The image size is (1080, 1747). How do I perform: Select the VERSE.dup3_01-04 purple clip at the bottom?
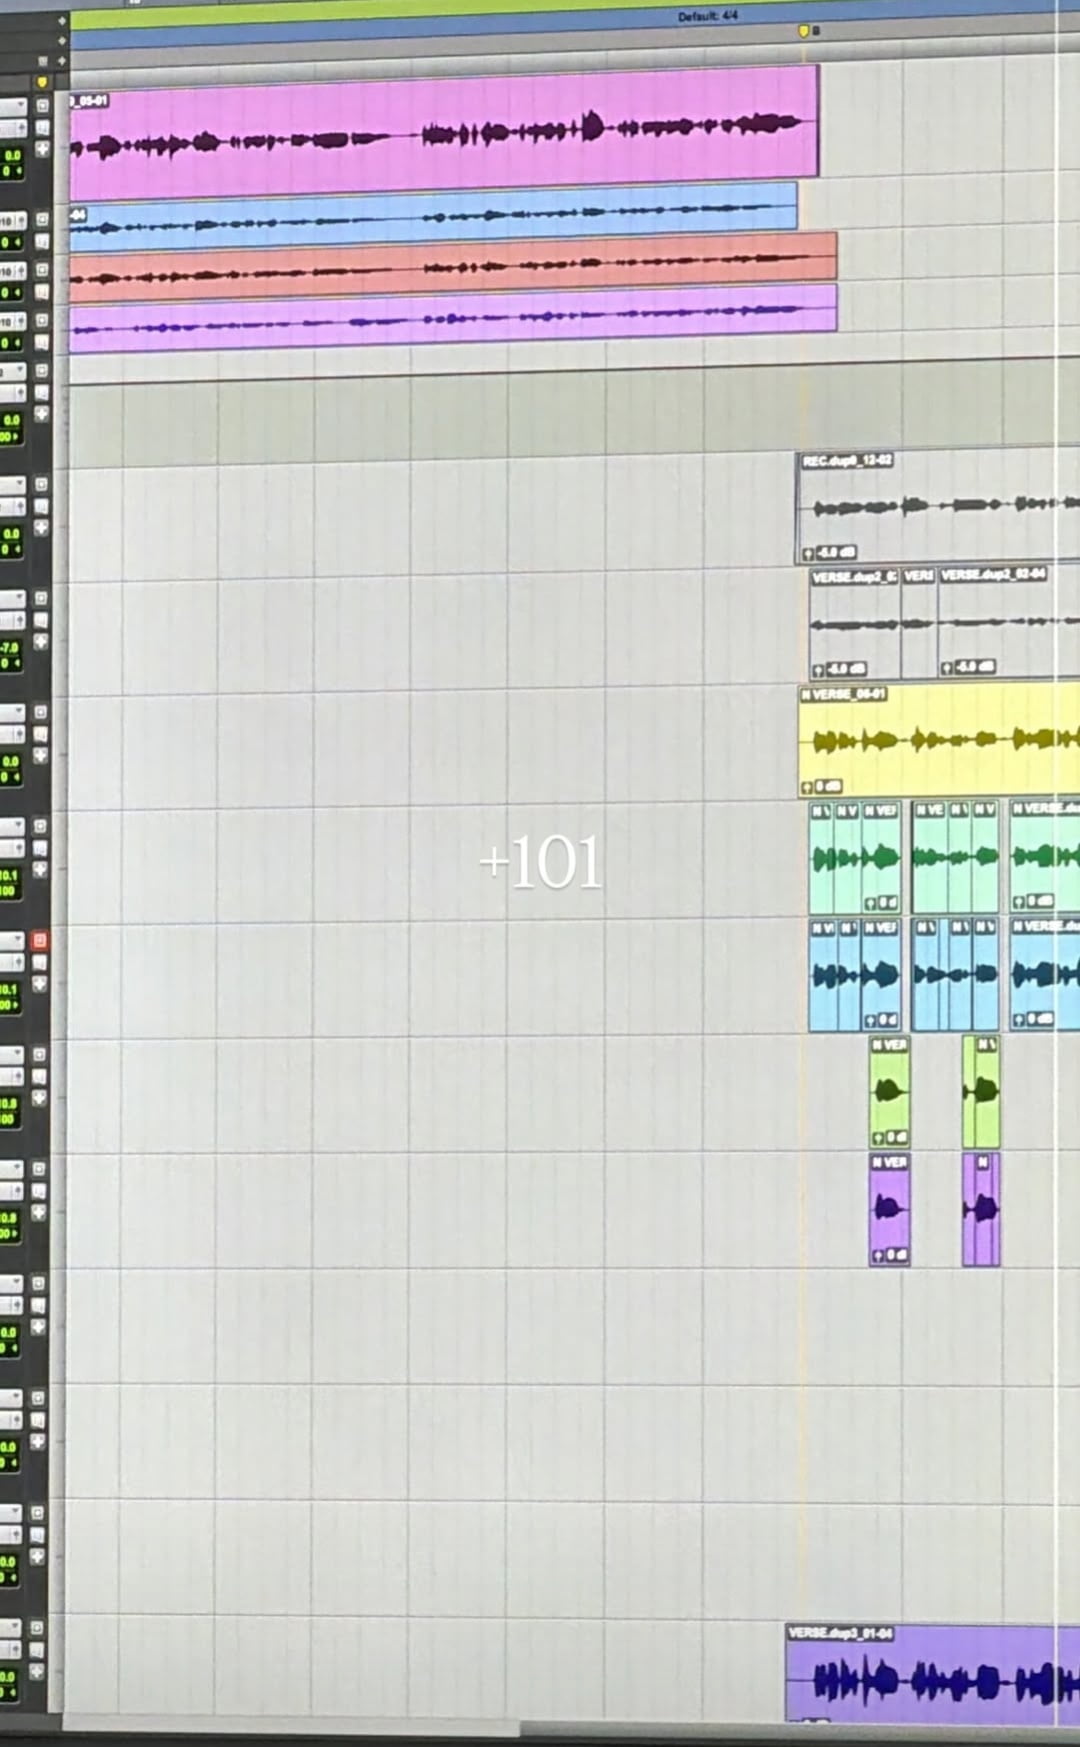coord(930,1682)
